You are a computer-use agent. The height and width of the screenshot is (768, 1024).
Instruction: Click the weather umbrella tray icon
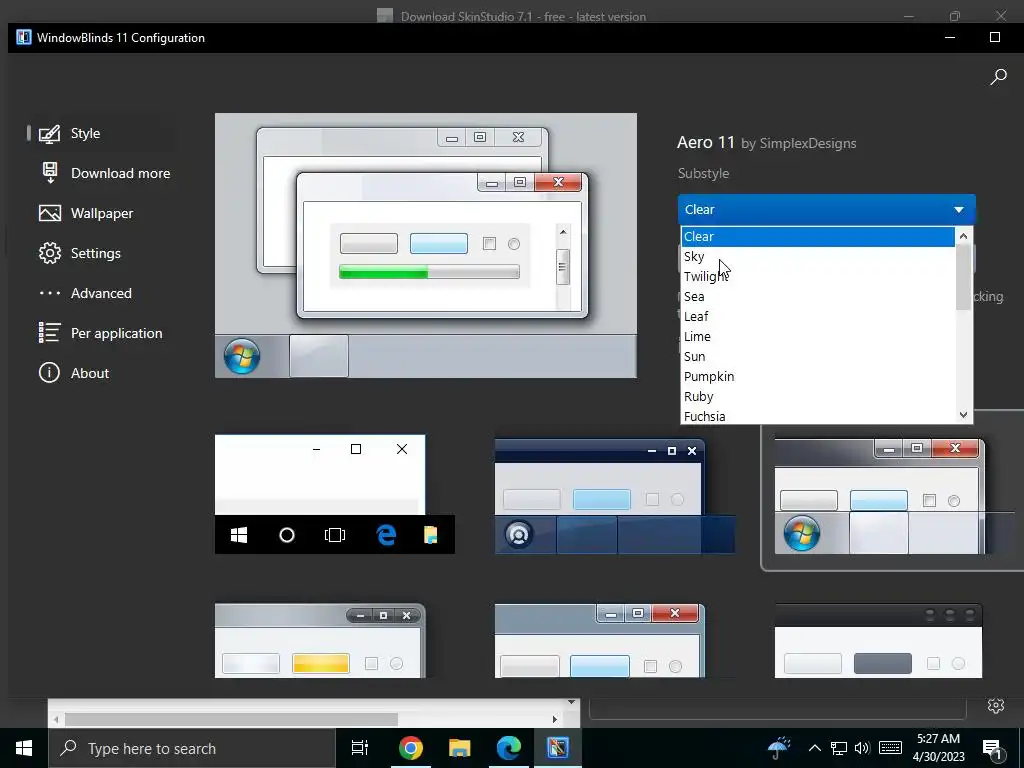click(778, 748)
